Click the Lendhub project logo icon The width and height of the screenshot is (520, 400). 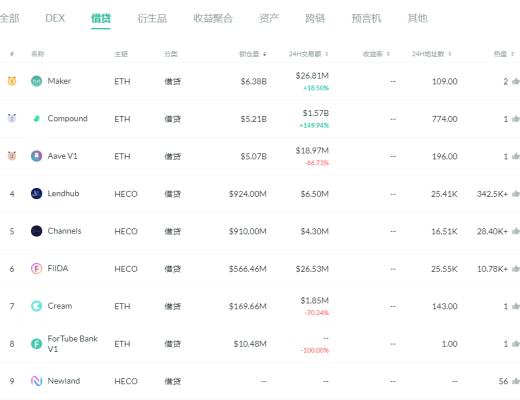36,193
